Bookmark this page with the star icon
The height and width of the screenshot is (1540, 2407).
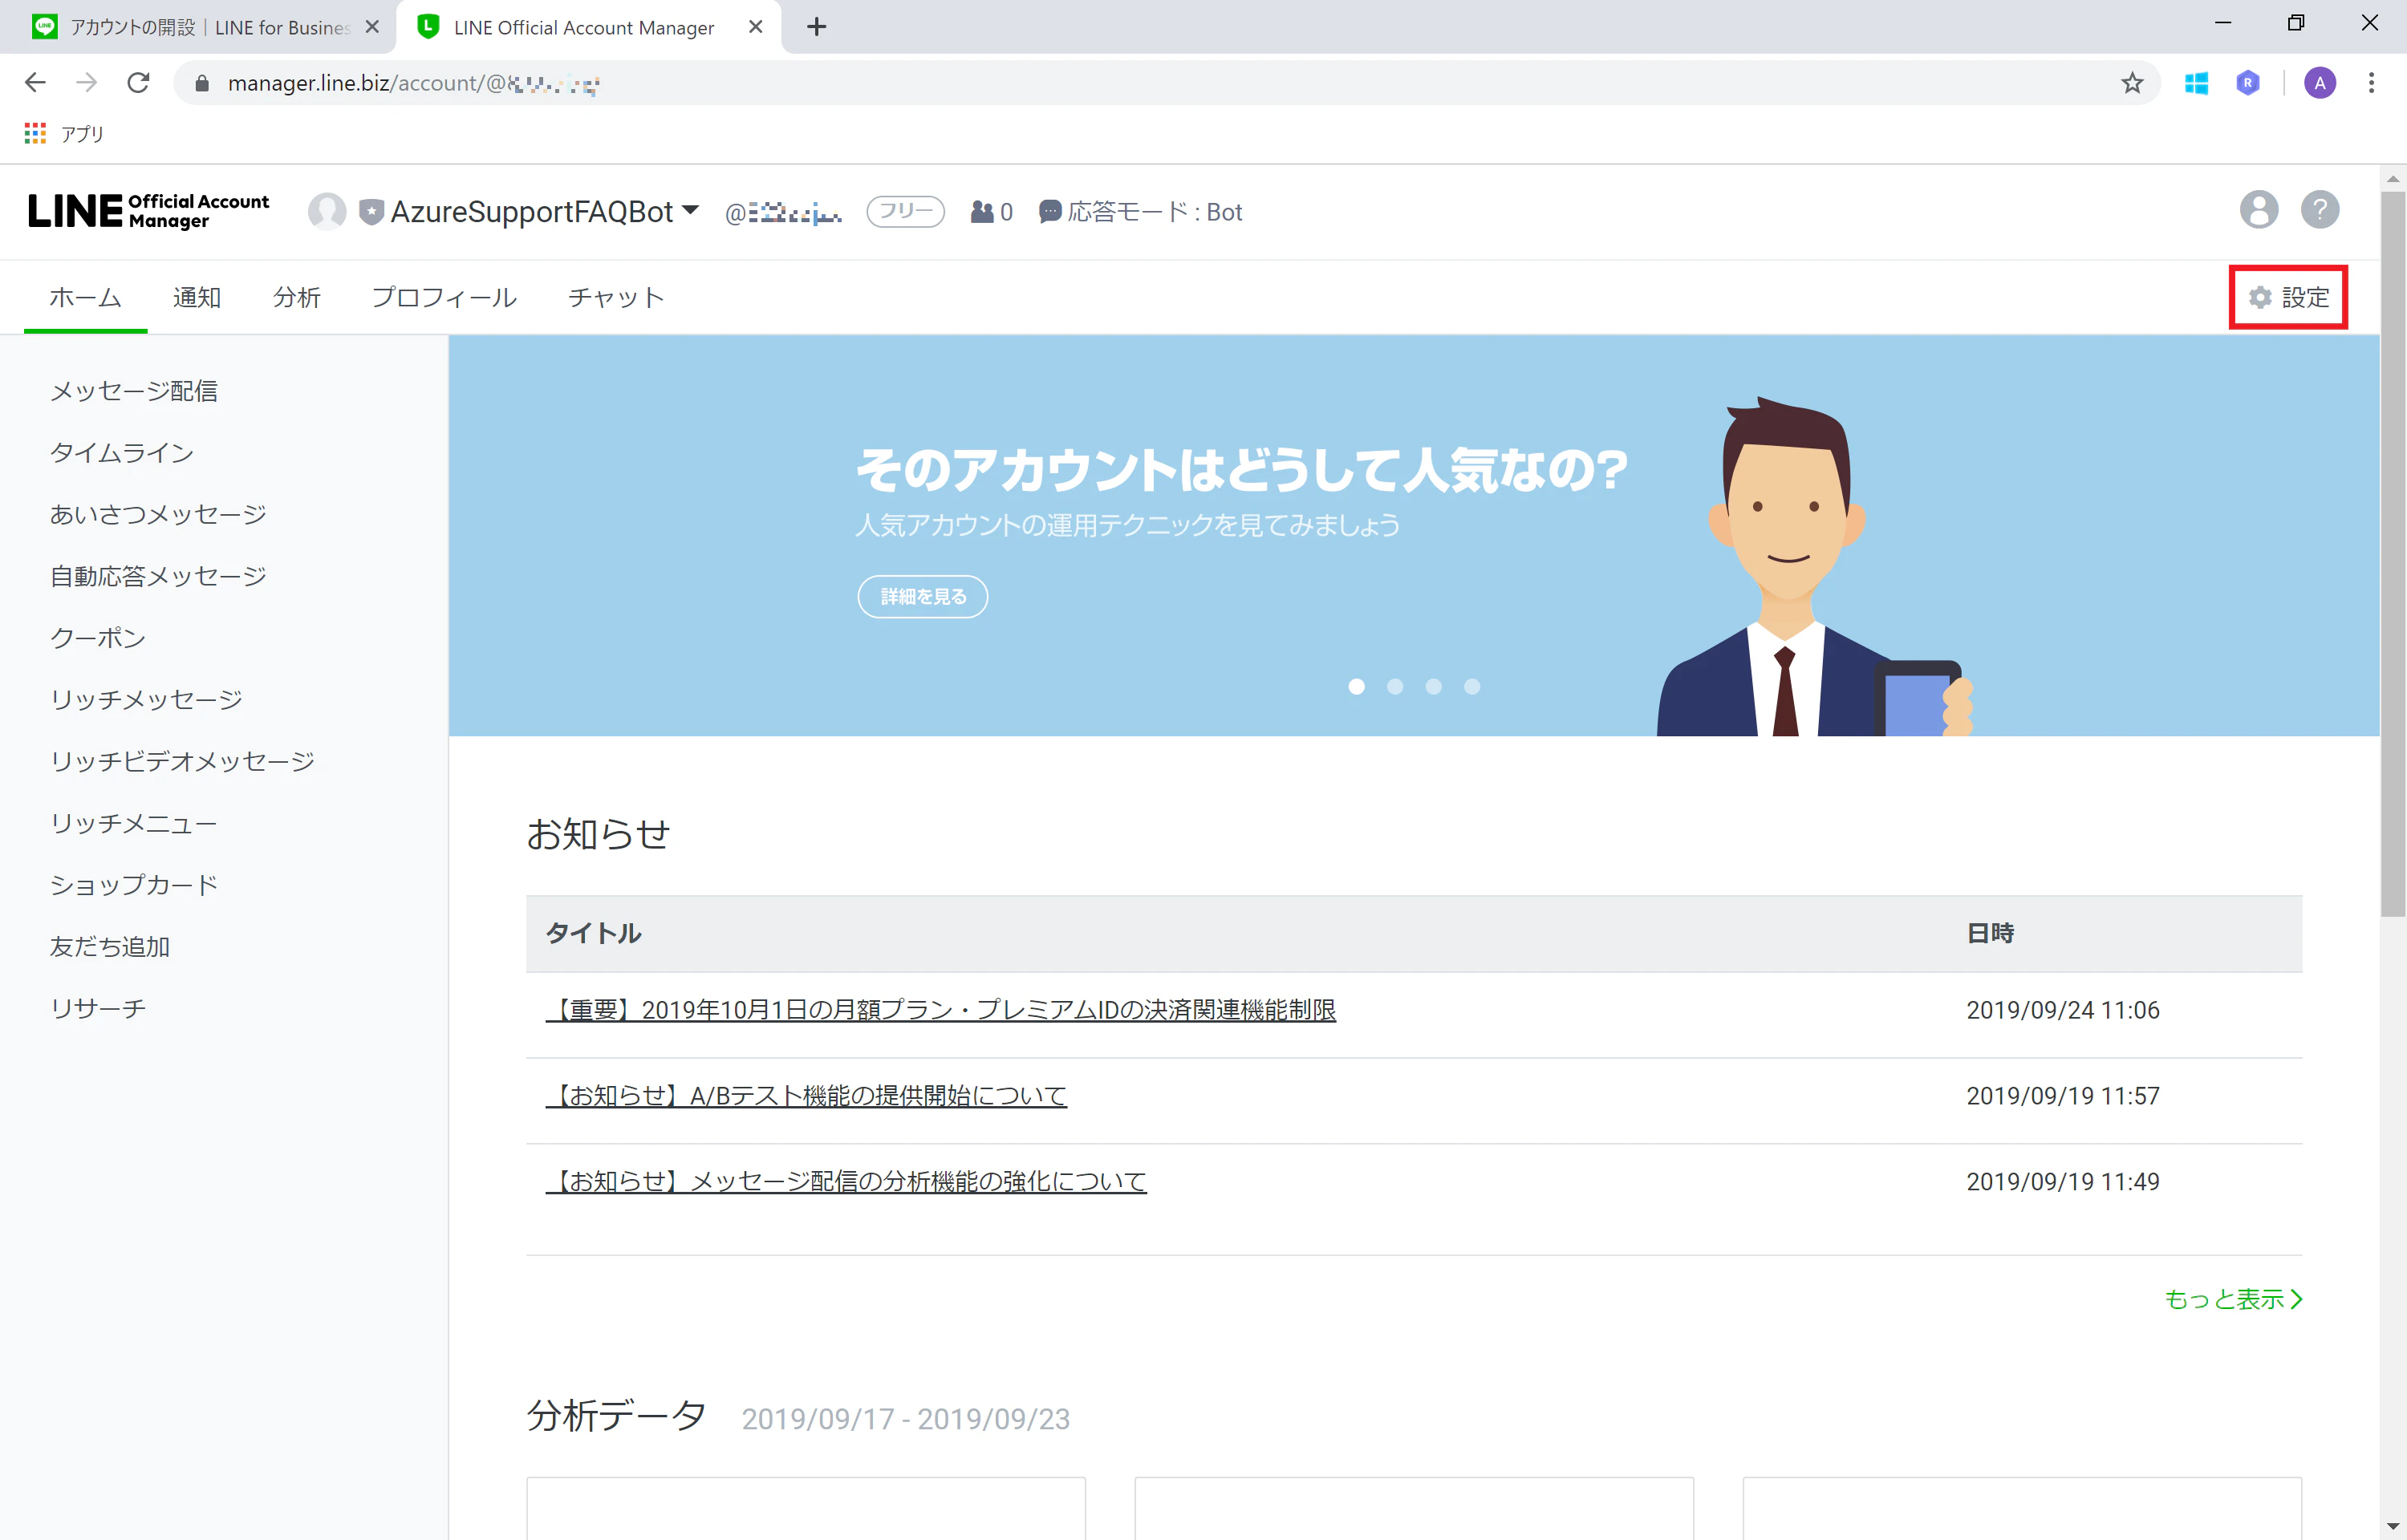pos(2131,83)
